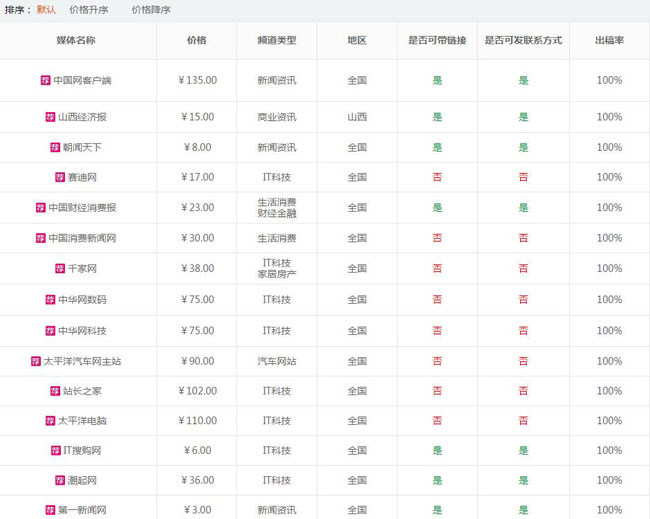Image resolution: width=650 pixels, height=519 pixels.
Task: Click the 价格 column header
Action: pos(196,41)
